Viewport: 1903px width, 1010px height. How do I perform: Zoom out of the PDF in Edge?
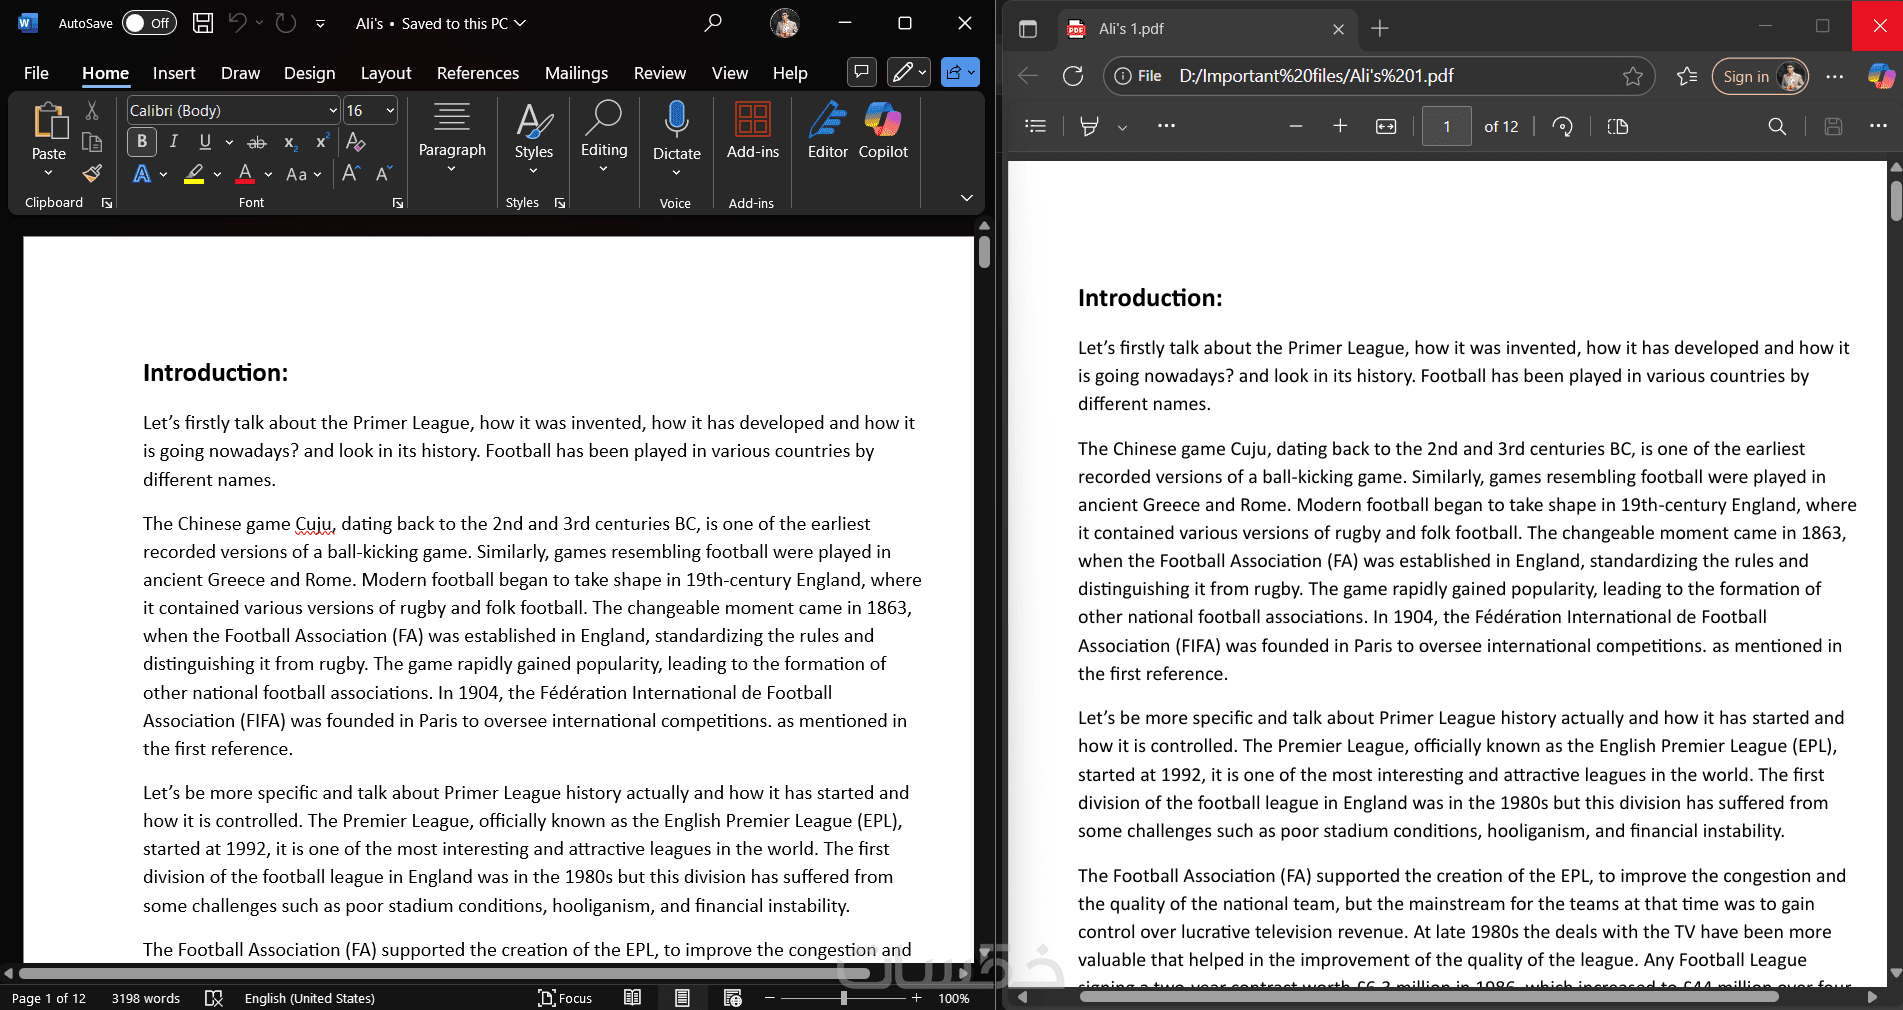[1296, 126]
